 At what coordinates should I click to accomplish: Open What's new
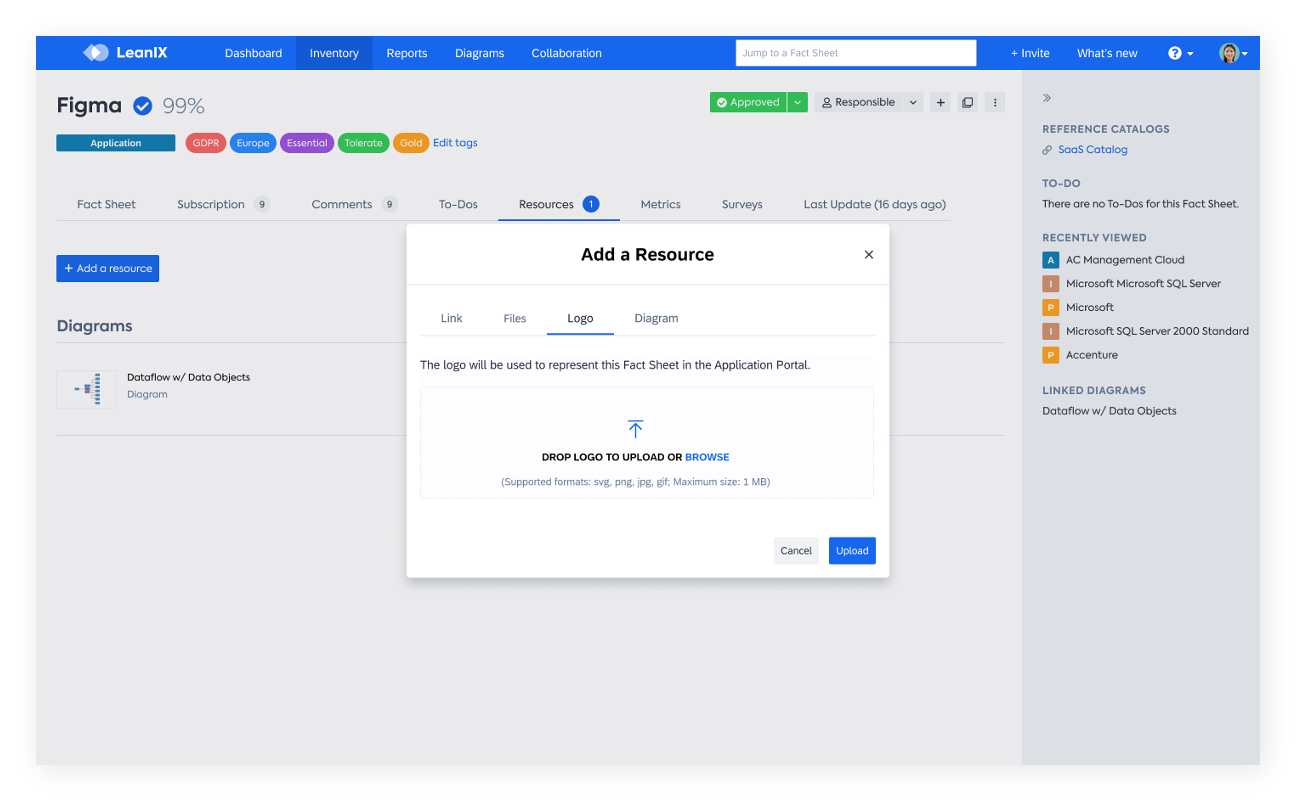coord(1107,53)
